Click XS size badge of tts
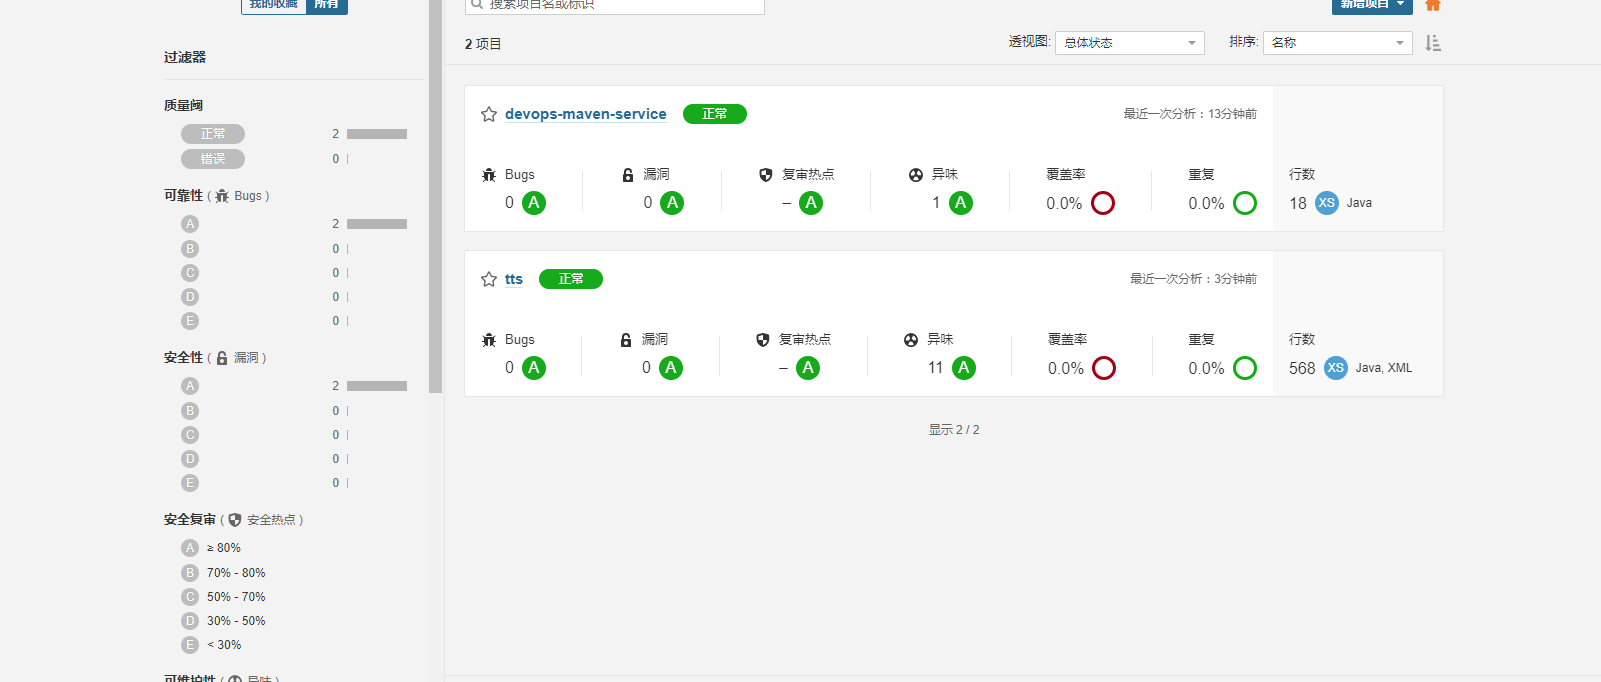This screenshot has height=682, width=1601. (x=1336, y=368)
